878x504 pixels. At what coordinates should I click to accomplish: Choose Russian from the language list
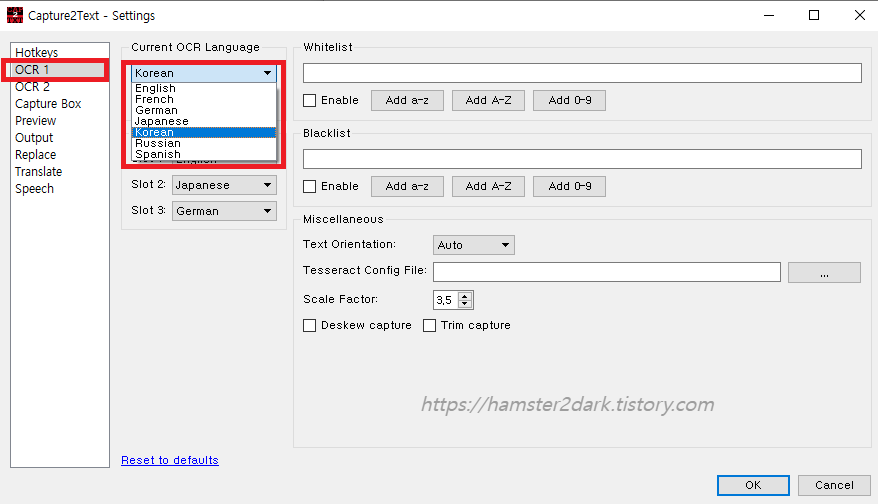tap(204, 143)
